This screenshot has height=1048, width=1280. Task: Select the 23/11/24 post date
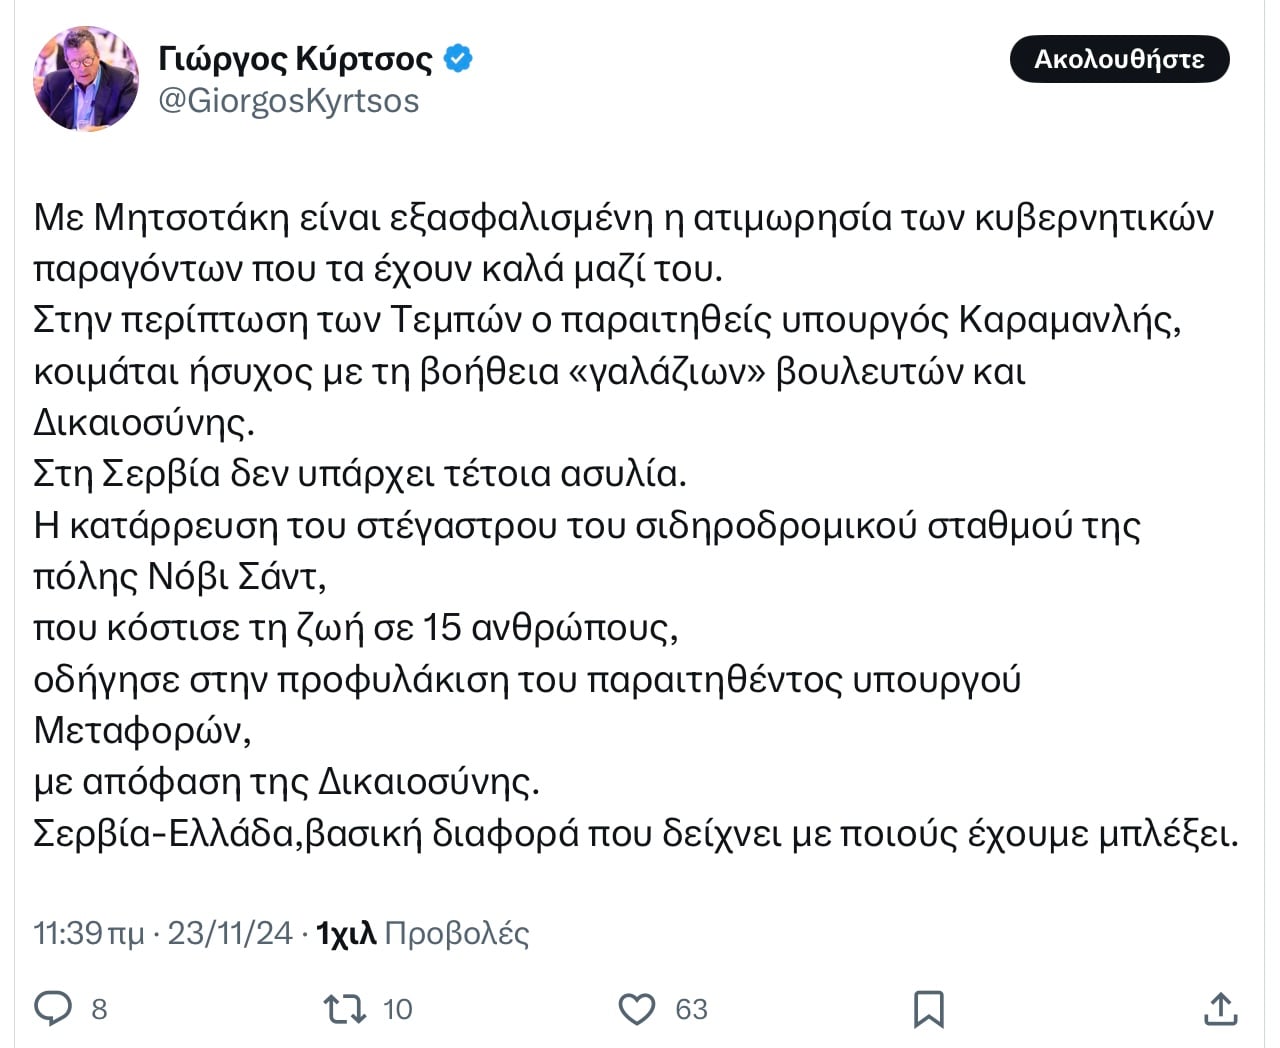click(x=229, y=933)
